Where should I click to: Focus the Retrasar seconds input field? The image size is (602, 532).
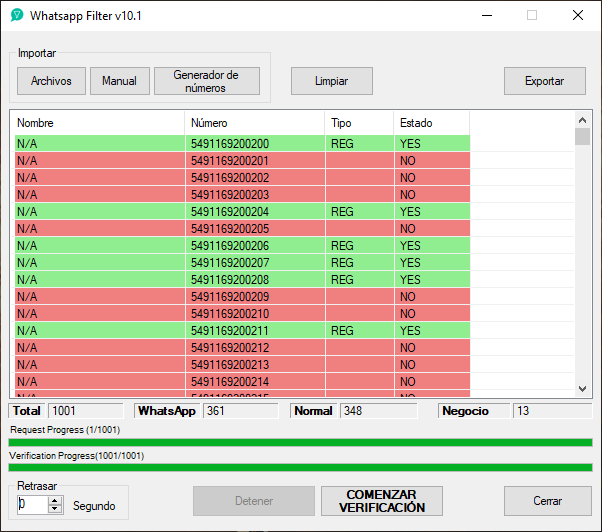pos(33,504)
